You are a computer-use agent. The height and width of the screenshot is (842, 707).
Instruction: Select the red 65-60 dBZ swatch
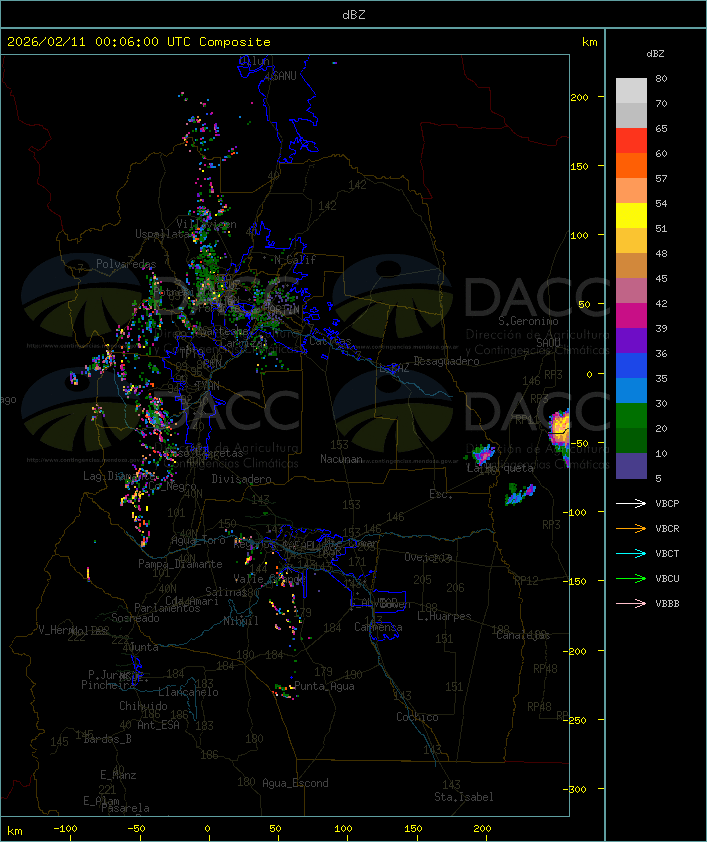coord(631,141)
